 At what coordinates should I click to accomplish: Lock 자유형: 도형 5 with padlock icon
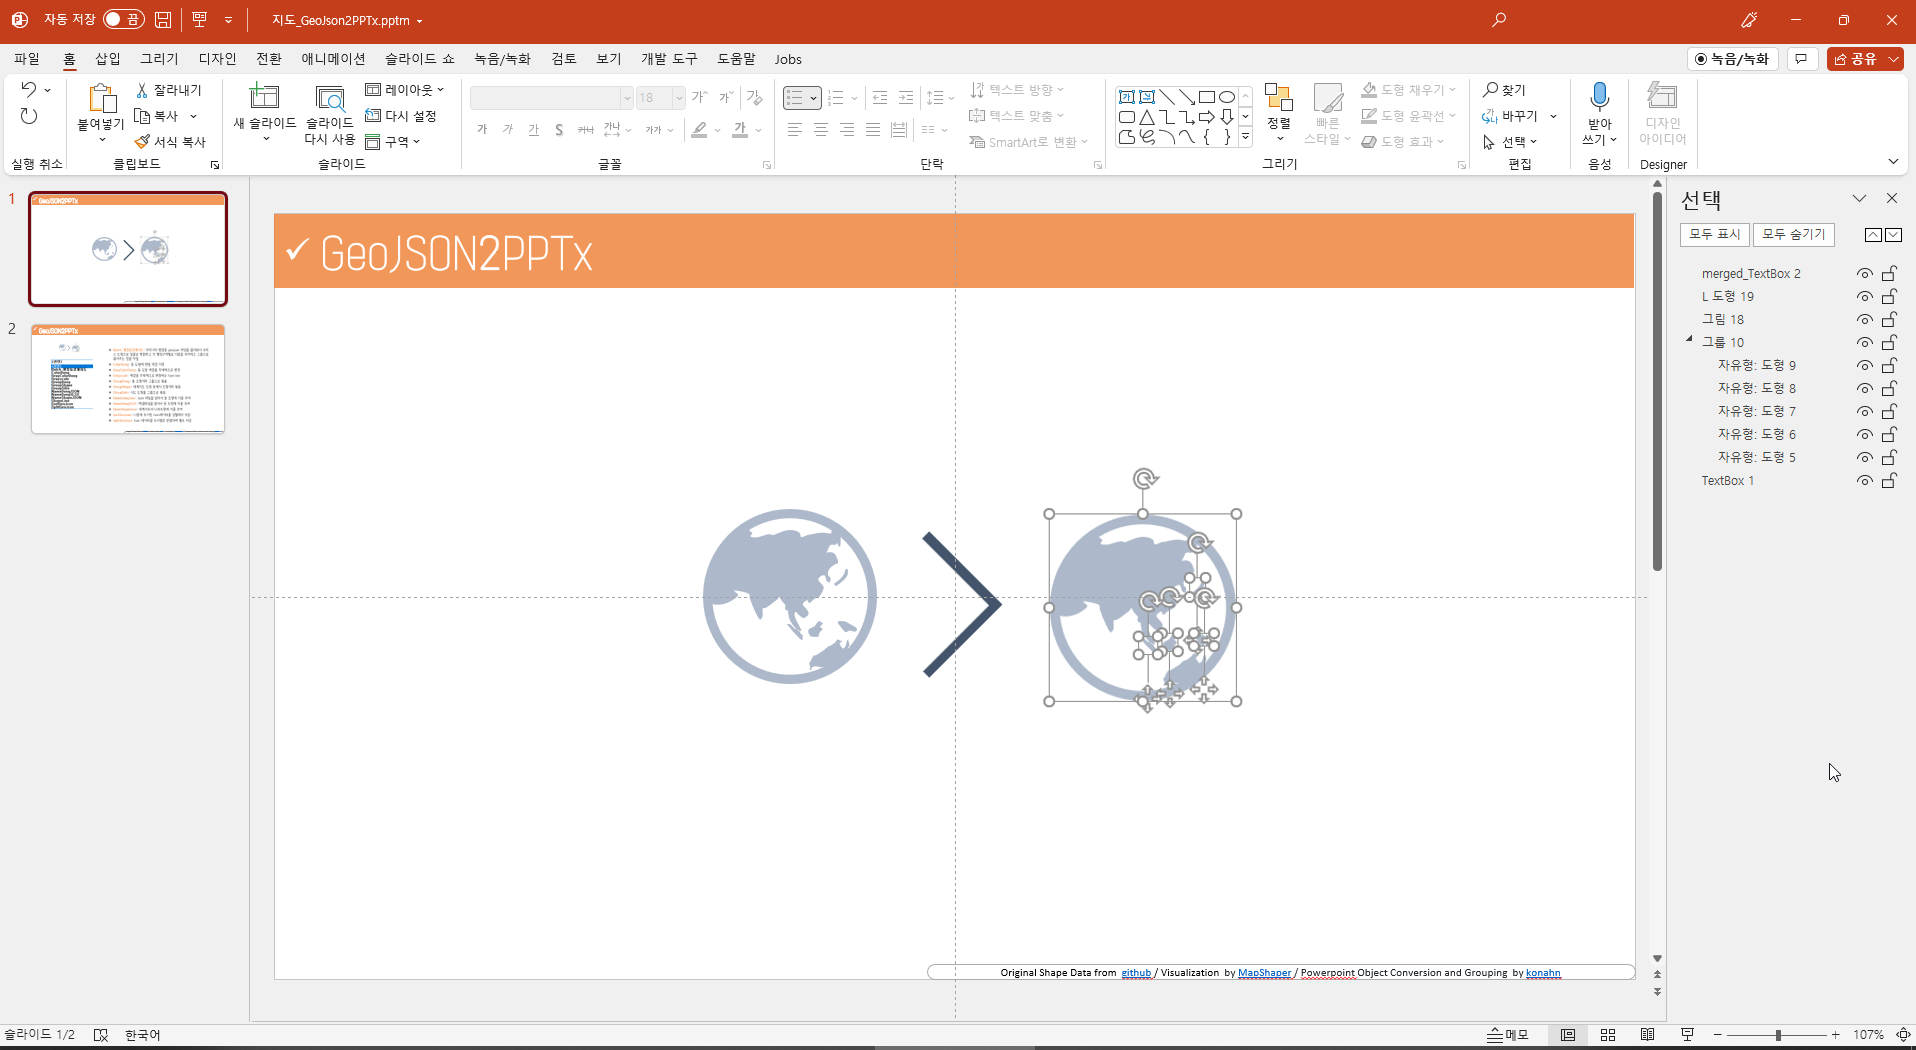(x=1889, y=458)
